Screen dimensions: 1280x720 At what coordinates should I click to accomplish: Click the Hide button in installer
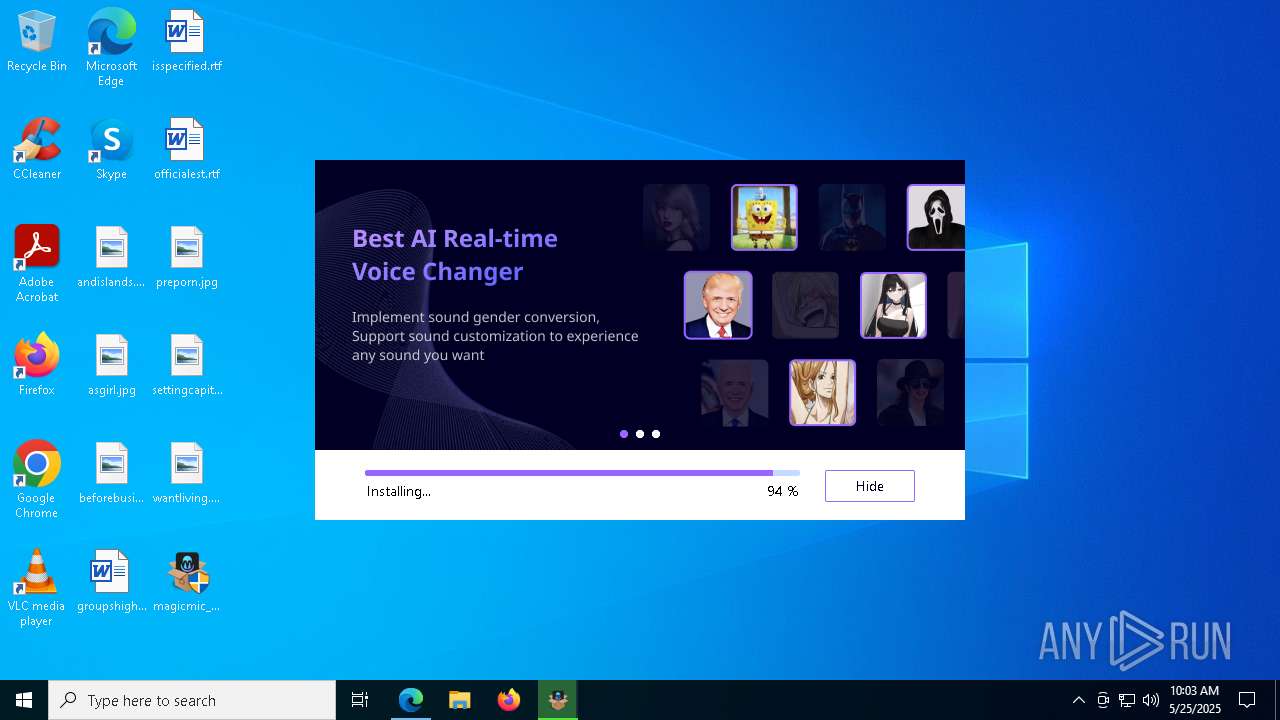(869, 486)
